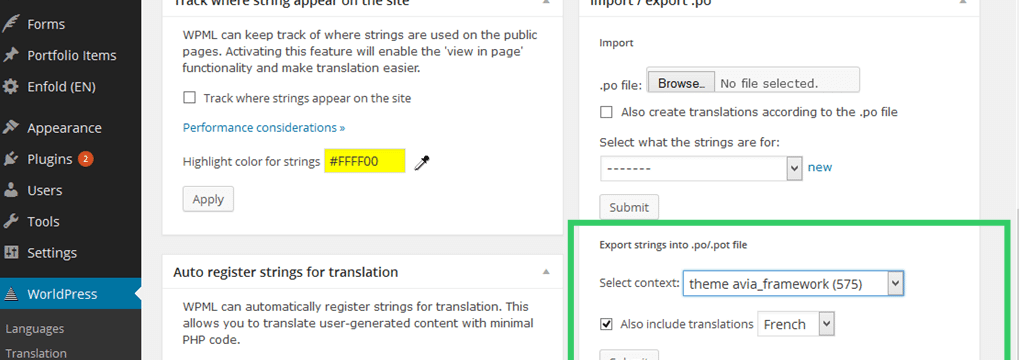Open Performance considerations link
Viewport: 1019px width, 360px height.
pos(264,127)
